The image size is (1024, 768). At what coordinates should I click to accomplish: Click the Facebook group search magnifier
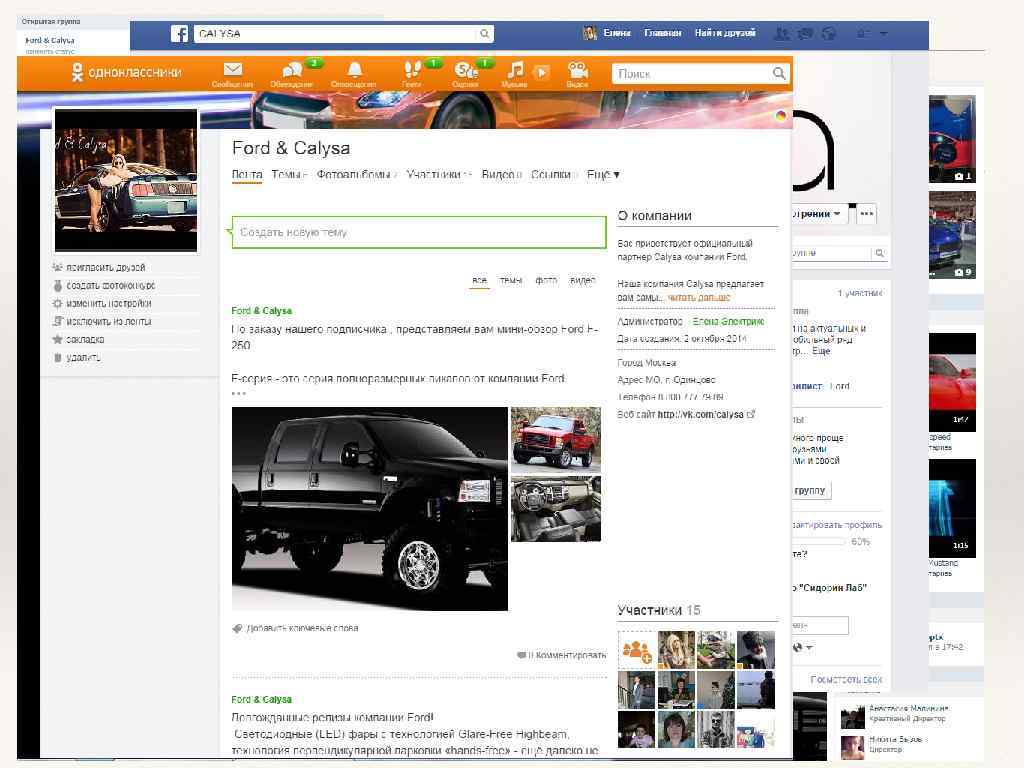880,253
